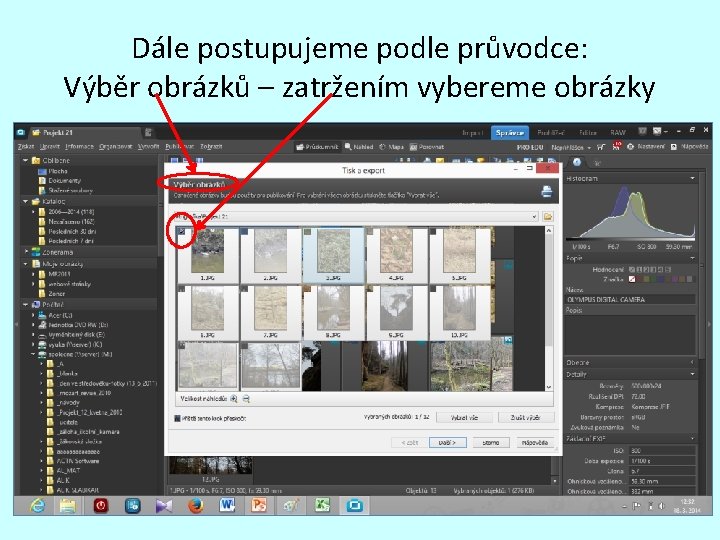Screen dimensions: 720x540
Task: Open folder browse icon beside path dropdown
Action: click(547, 216)
